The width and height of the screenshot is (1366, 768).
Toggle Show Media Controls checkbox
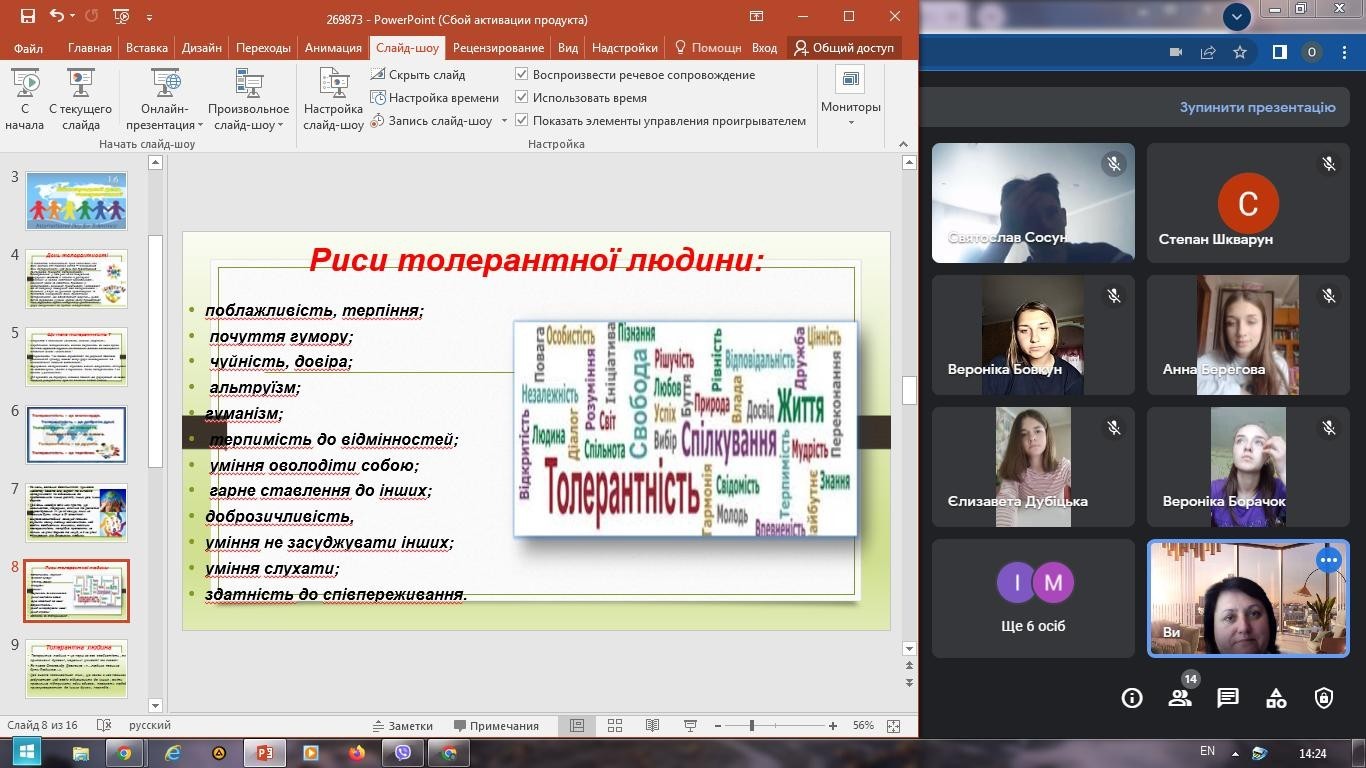click(521, 121)
